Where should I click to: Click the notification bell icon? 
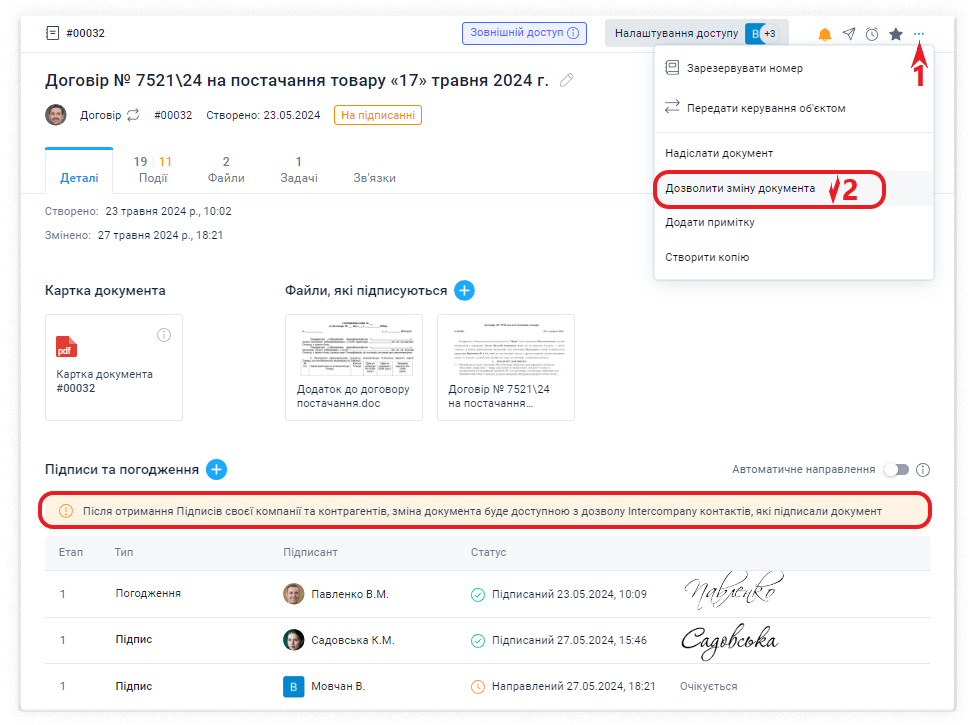pos(825,34)
